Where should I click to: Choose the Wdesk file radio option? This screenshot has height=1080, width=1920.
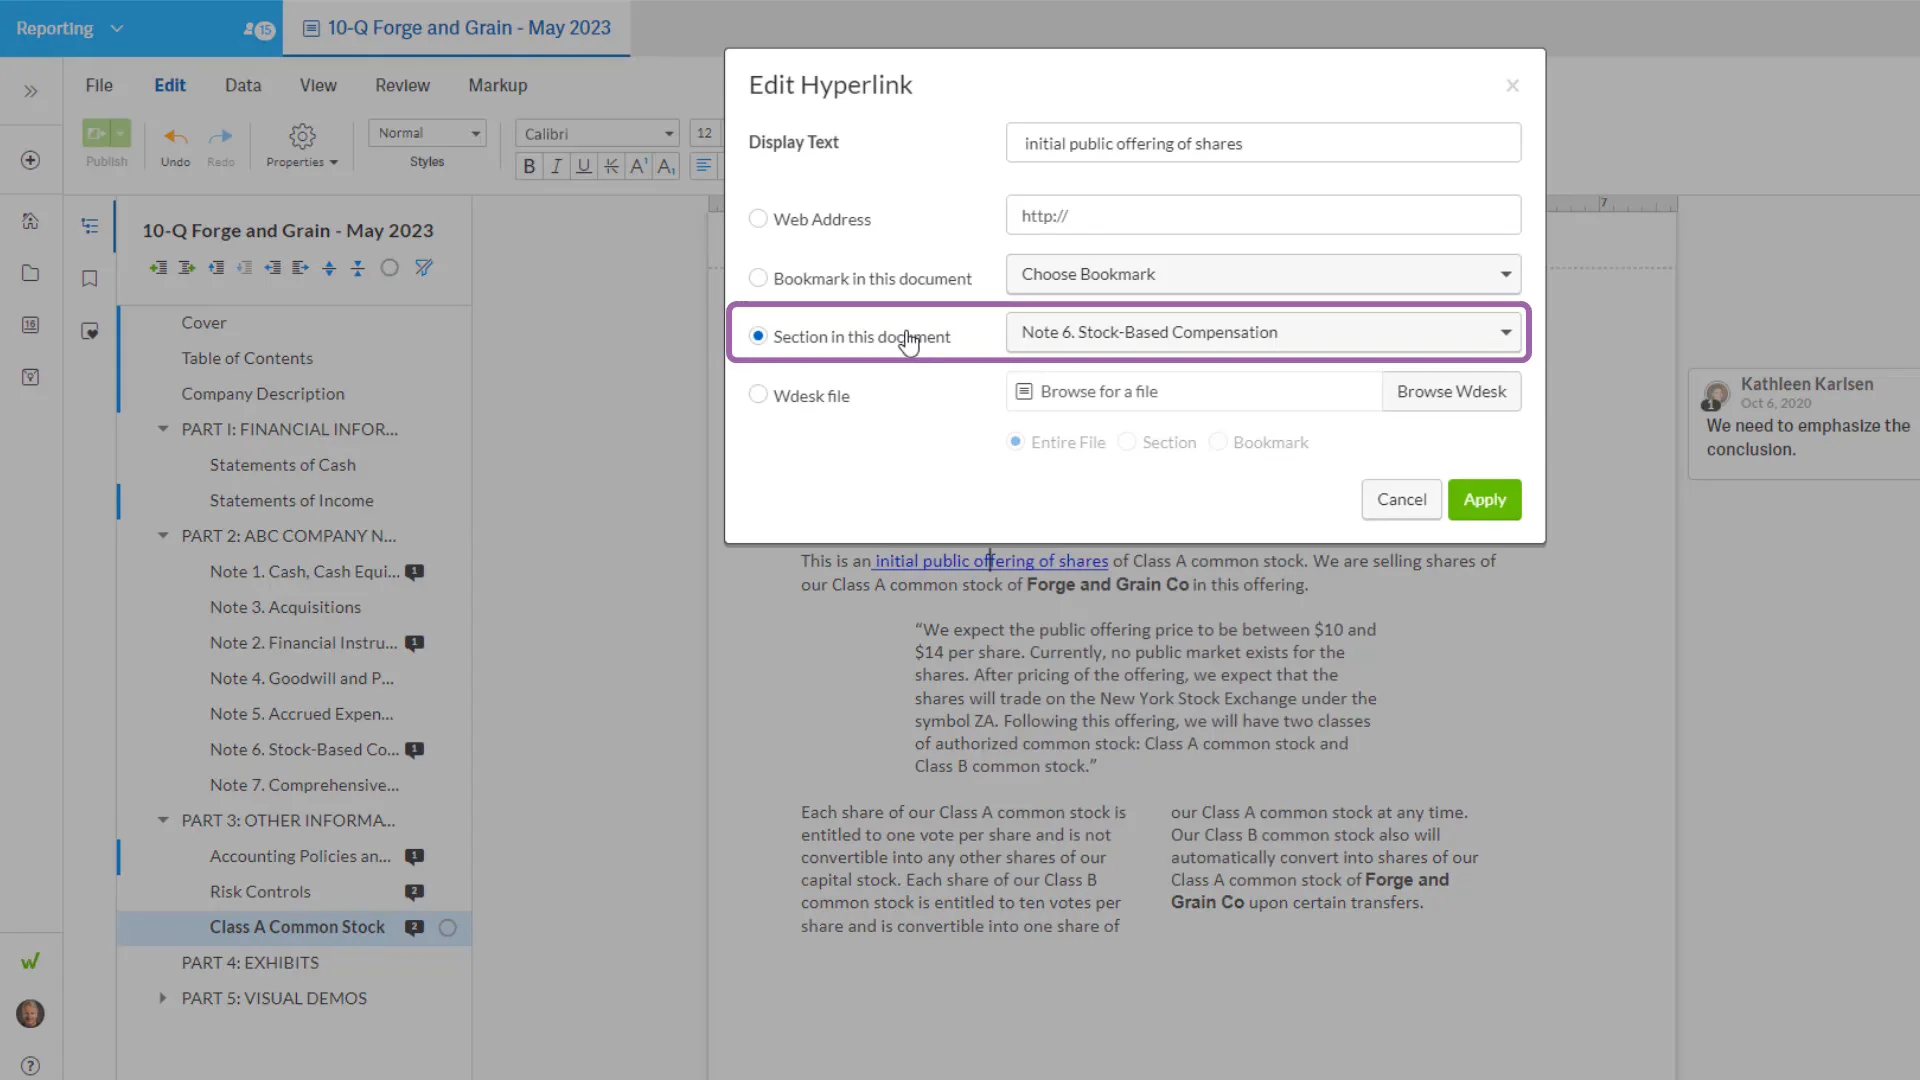(758, 395)
